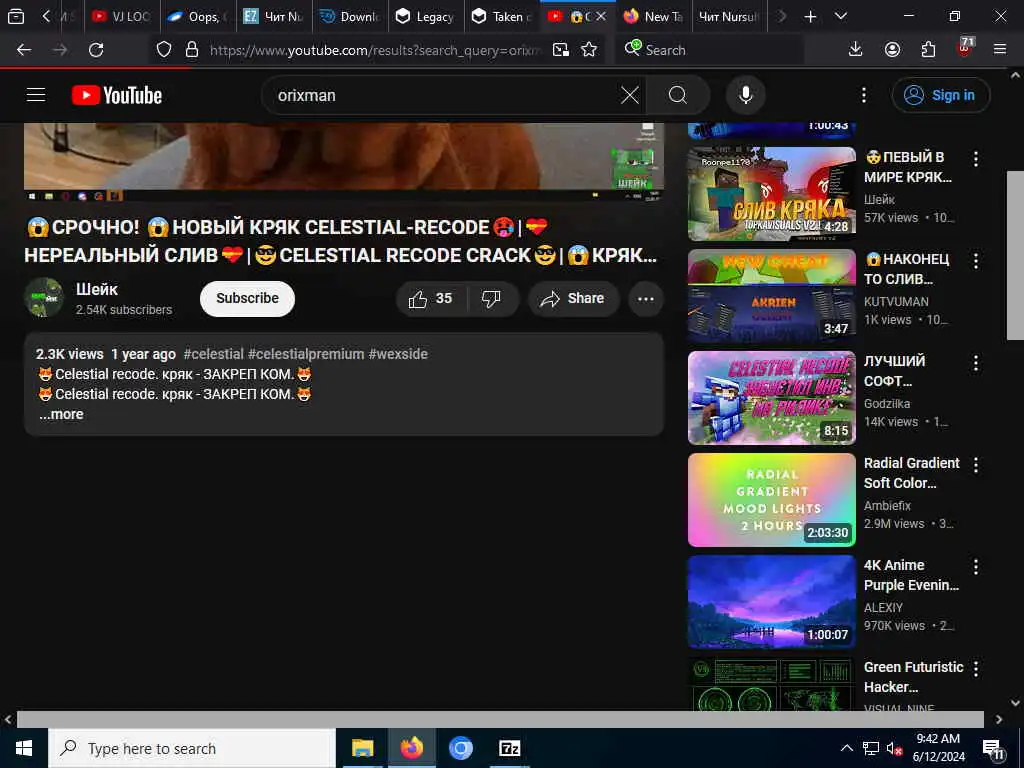The height and width of the screenshot is (768, 1024).
Task: Switch to the VJ LOO tab
Action: point(121,17)
